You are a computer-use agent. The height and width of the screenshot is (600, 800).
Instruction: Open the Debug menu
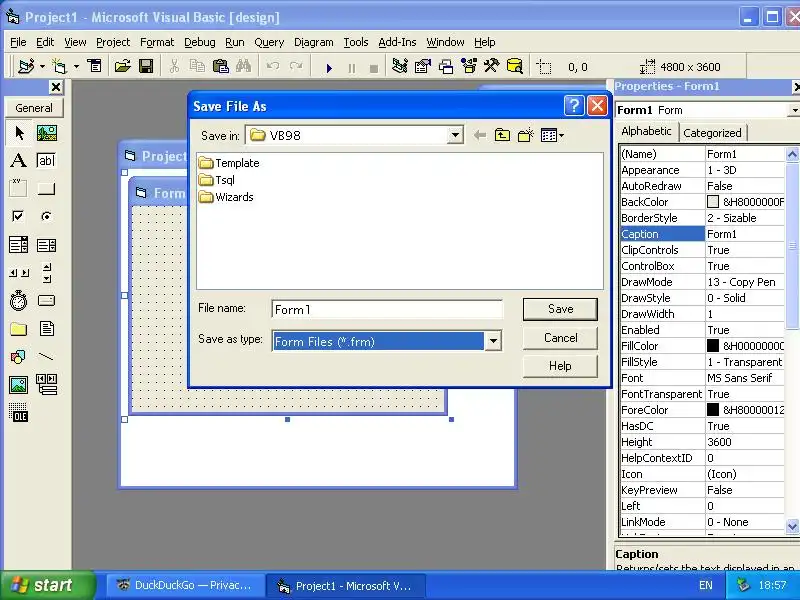(x=199, y=42)
